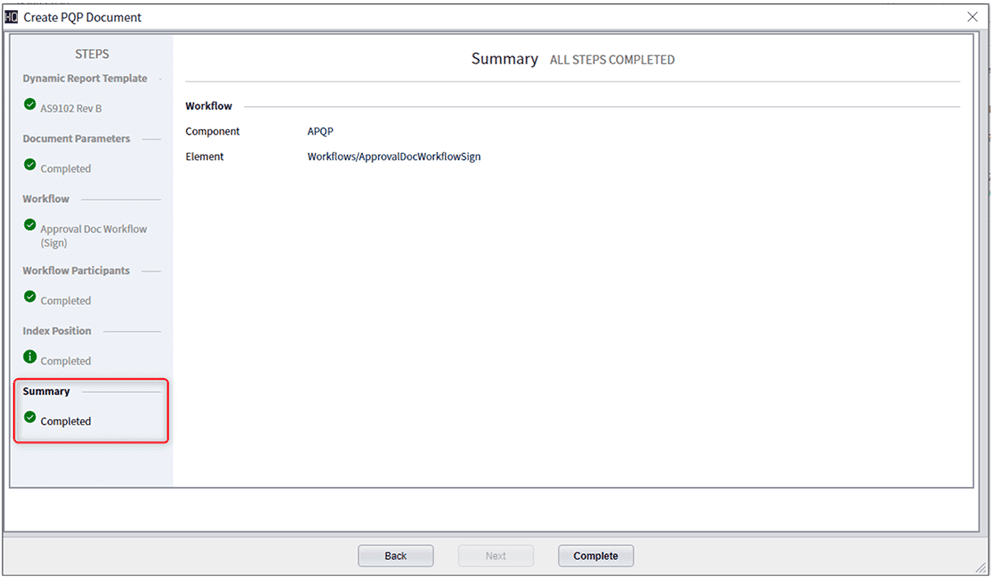Click the Component label
The image size is (992, 578).
(x=213, y=131)
